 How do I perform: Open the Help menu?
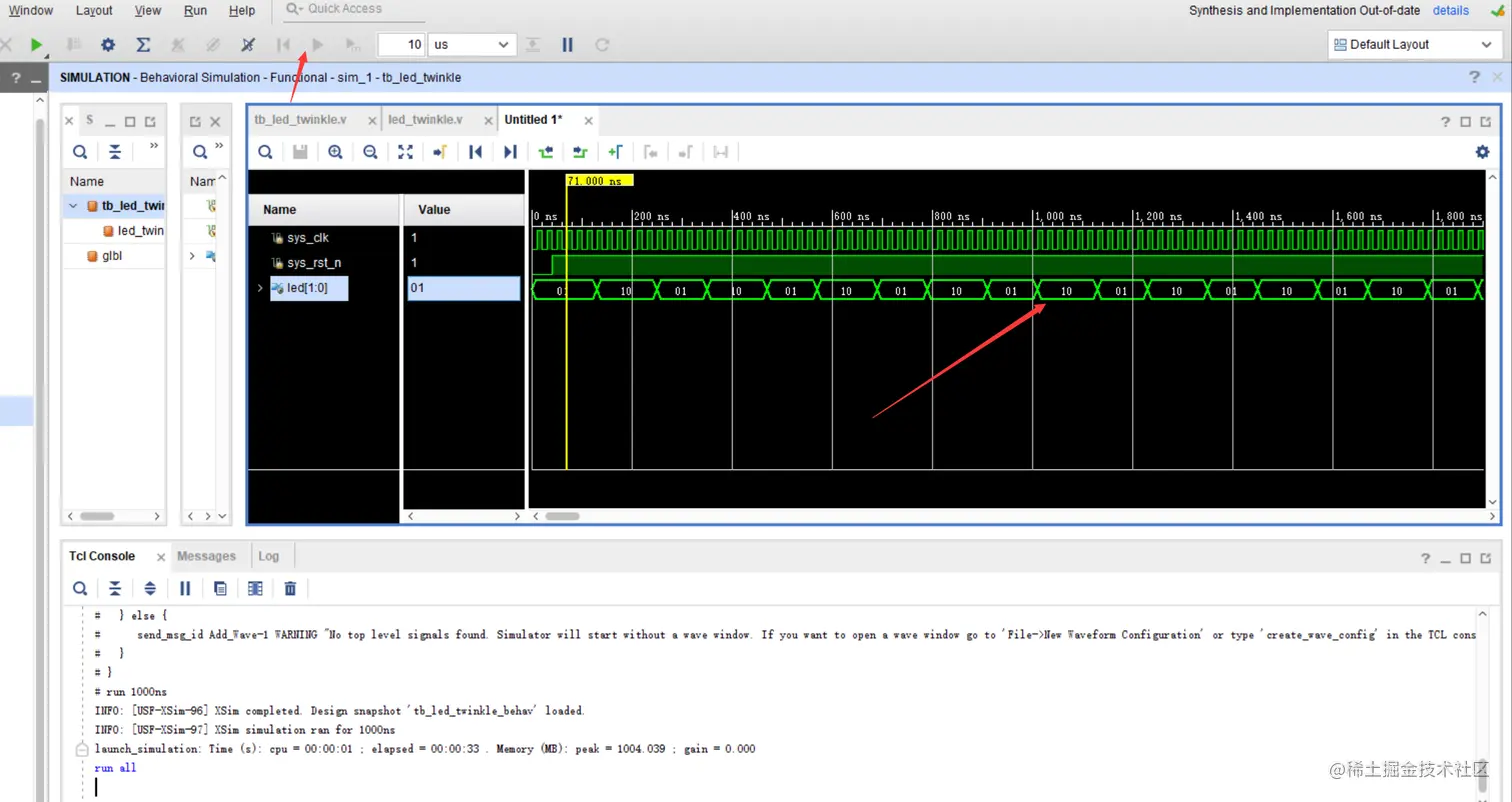242,10
